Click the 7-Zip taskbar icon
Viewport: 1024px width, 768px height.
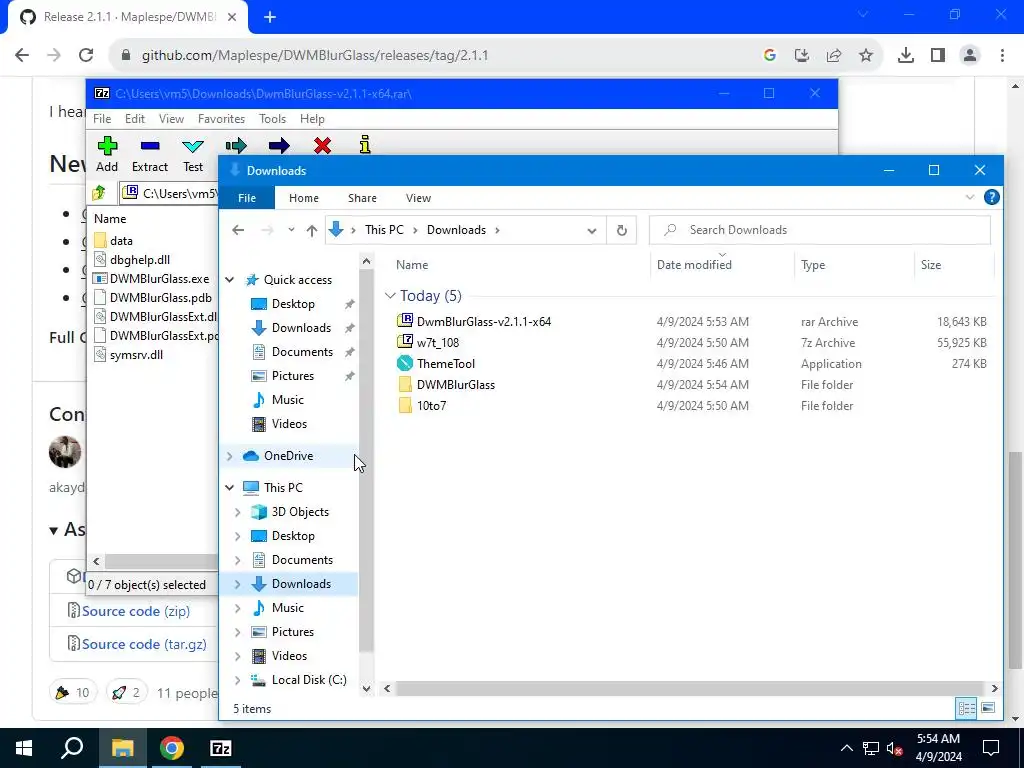(x=221, y=748)
